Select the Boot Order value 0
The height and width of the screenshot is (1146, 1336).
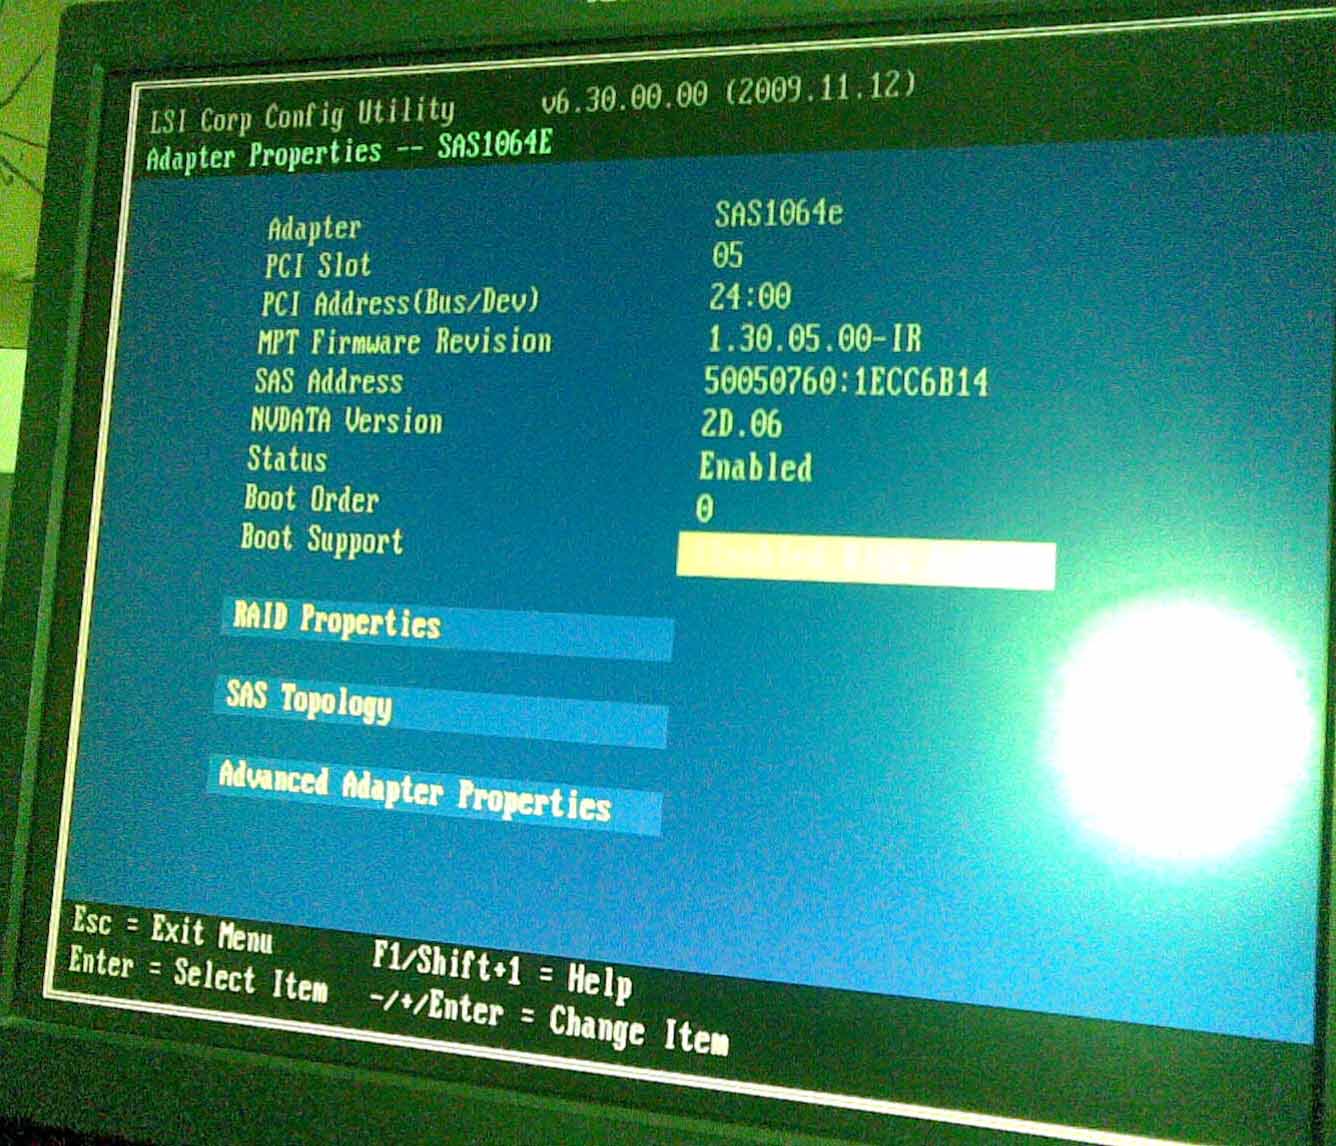coord(705,509)
